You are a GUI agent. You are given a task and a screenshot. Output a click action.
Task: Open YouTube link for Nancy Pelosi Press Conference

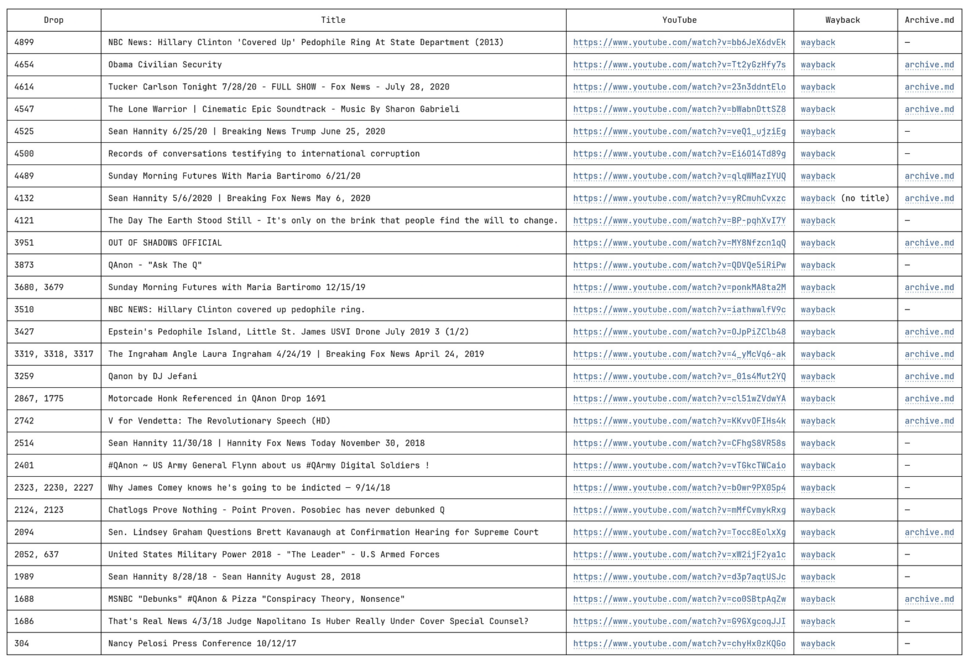pyautogui.click(x=679, y=644)
